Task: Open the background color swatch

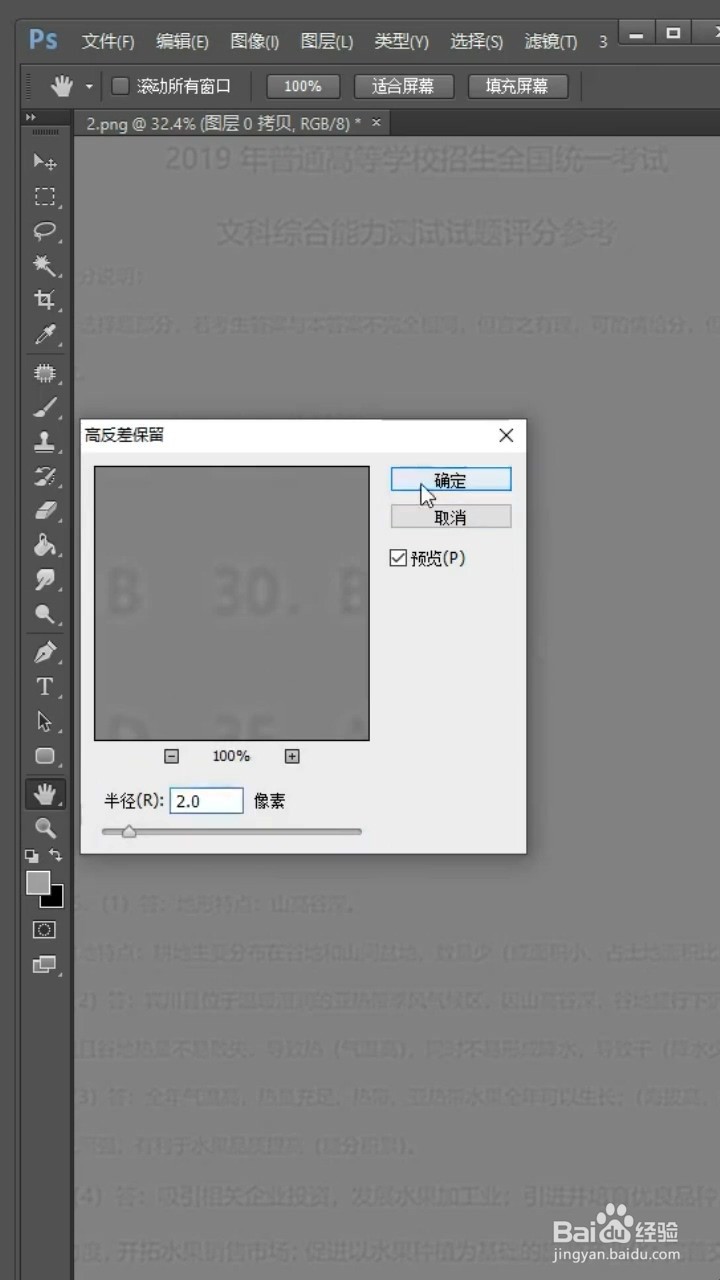Action: pos(56,898)
